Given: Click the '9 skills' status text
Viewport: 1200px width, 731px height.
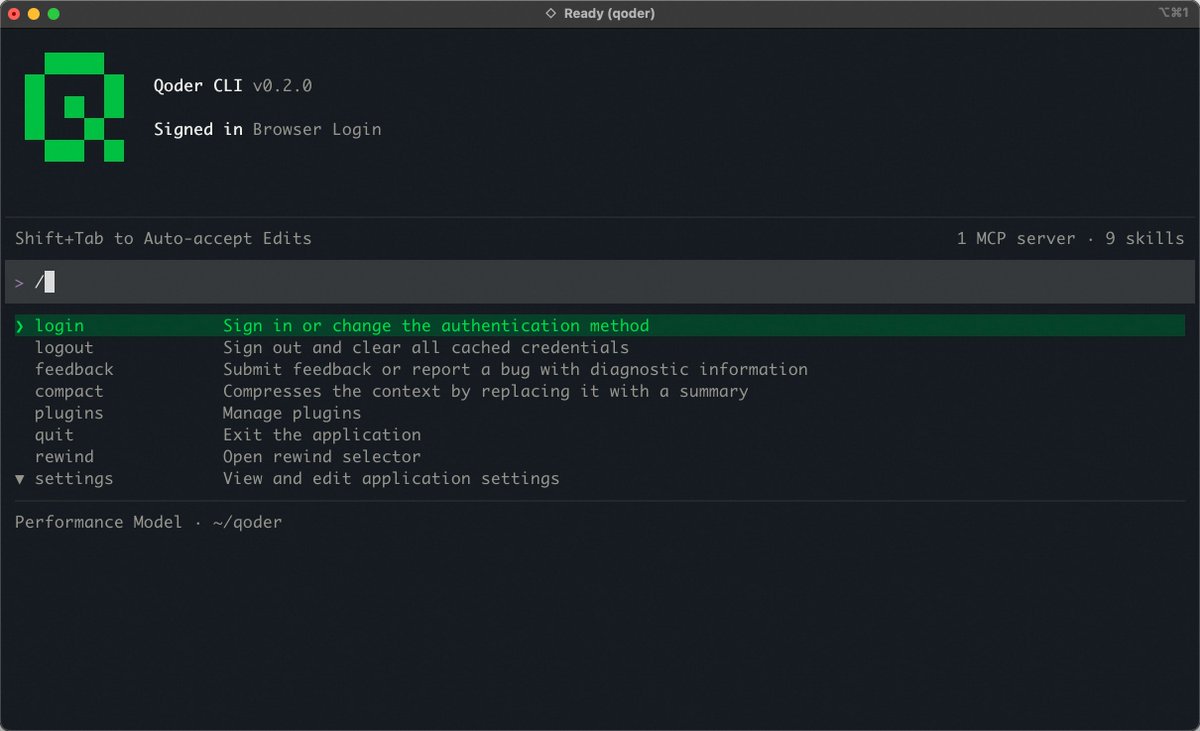Looking at the screenshot, I should coord(1145,239).
